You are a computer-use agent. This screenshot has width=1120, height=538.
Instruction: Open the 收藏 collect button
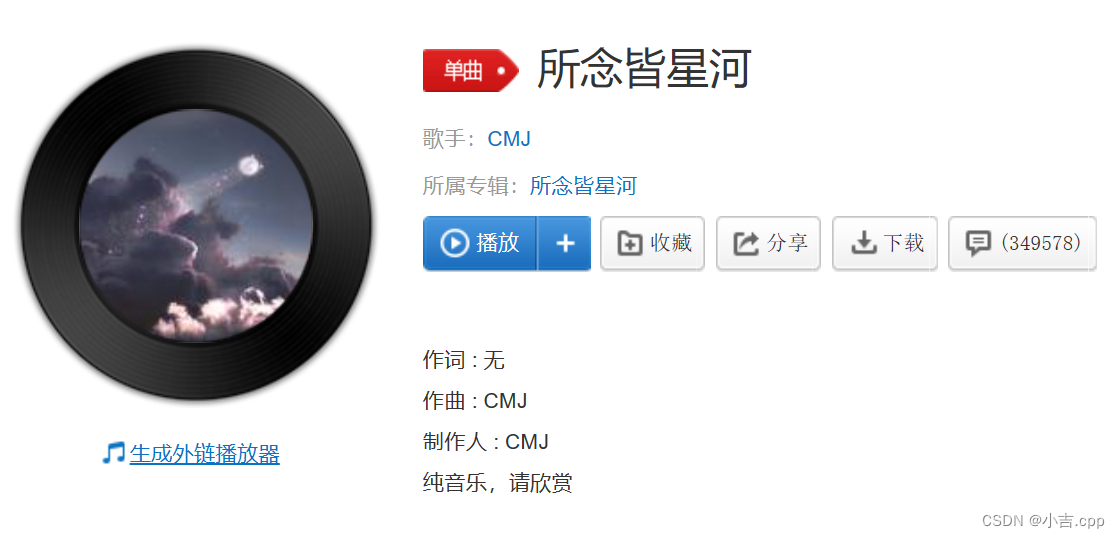652,244
